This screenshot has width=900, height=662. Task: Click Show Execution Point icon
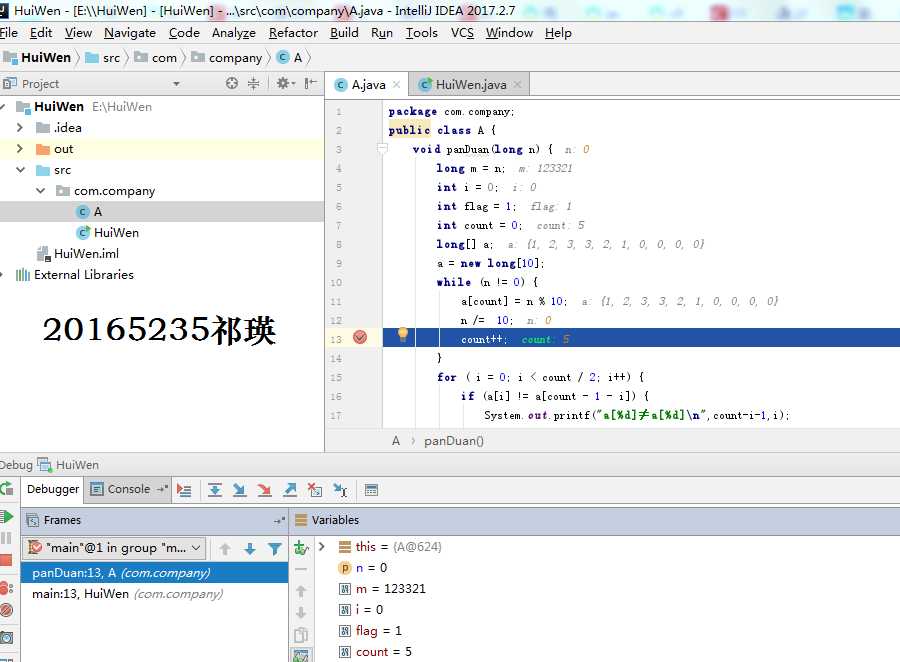(184, 490)
